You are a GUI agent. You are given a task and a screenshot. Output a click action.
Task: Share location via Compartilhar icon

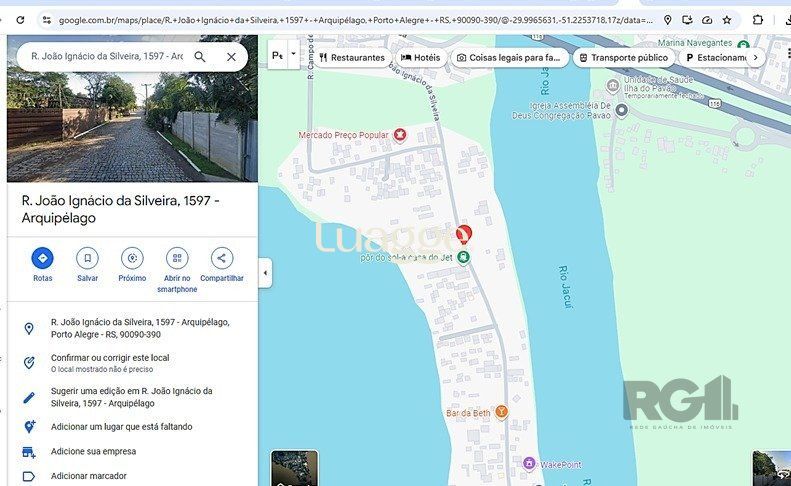click(x=222, y=258)
